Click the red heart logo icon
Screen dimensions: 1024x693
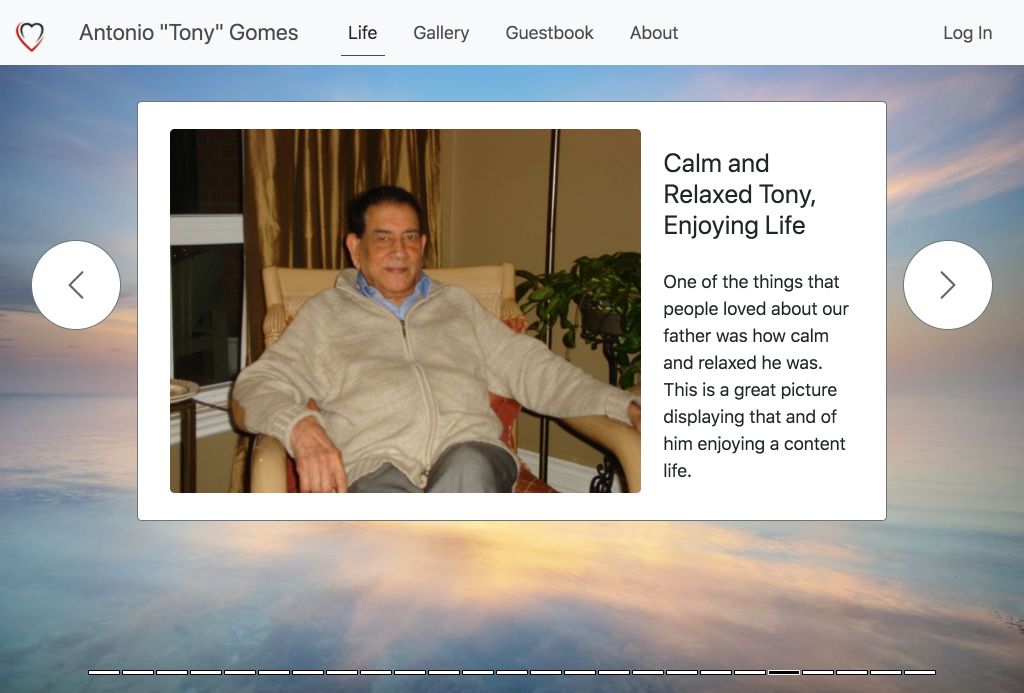tap(30, 35)
